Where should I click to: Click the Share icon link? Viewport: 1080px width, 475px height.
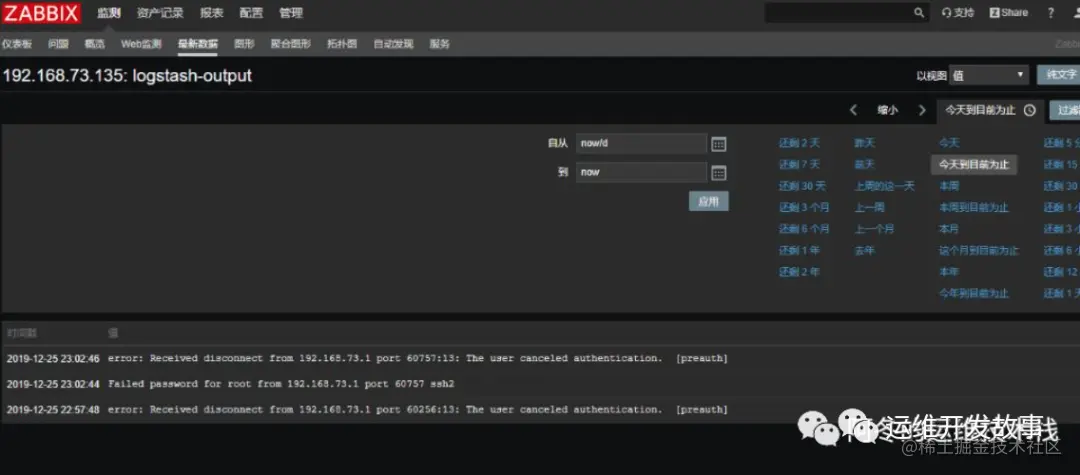click(x=1008, y=12)
